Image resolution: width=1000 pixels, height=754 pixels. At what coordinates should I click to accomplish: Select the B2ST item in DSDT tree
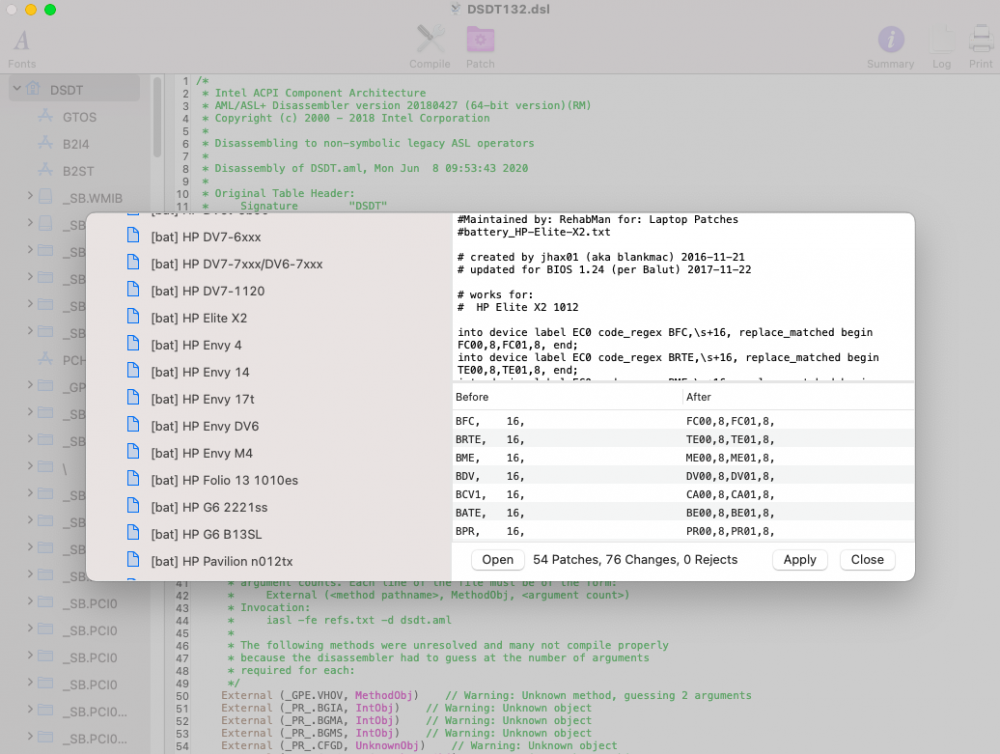[x=78, y=172]
